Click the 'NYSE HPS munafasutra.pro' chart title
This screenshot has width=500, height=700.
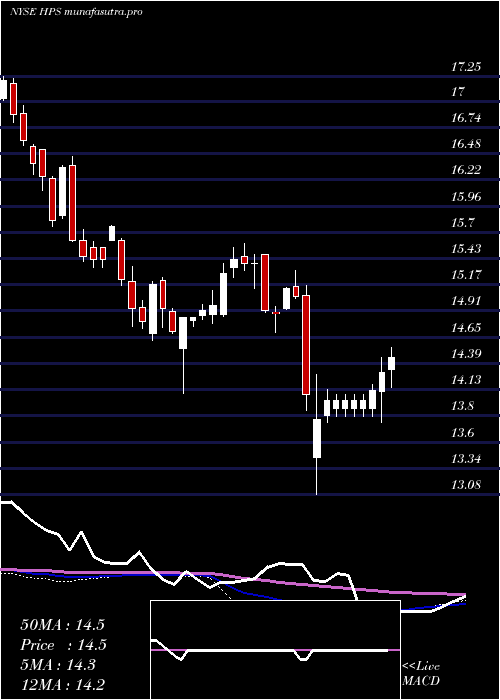pos(76,12)
